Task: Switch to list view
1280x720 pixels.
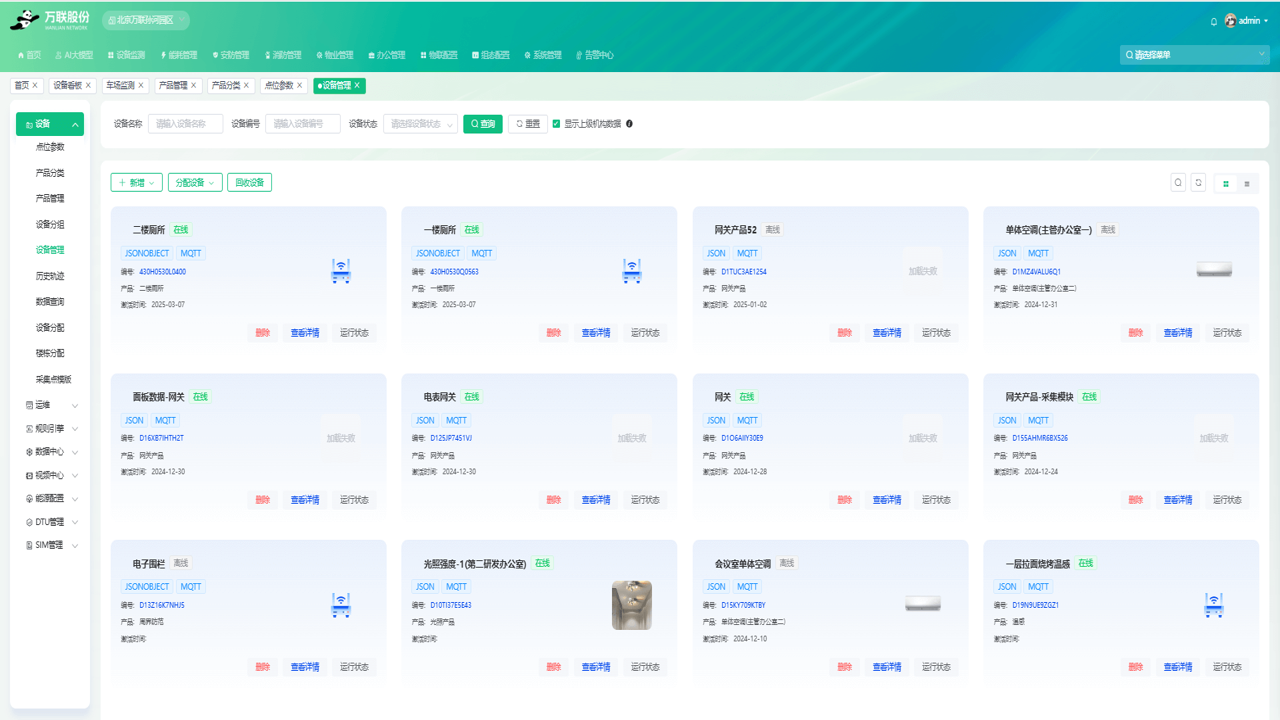Action: [x=1246, y=184]
